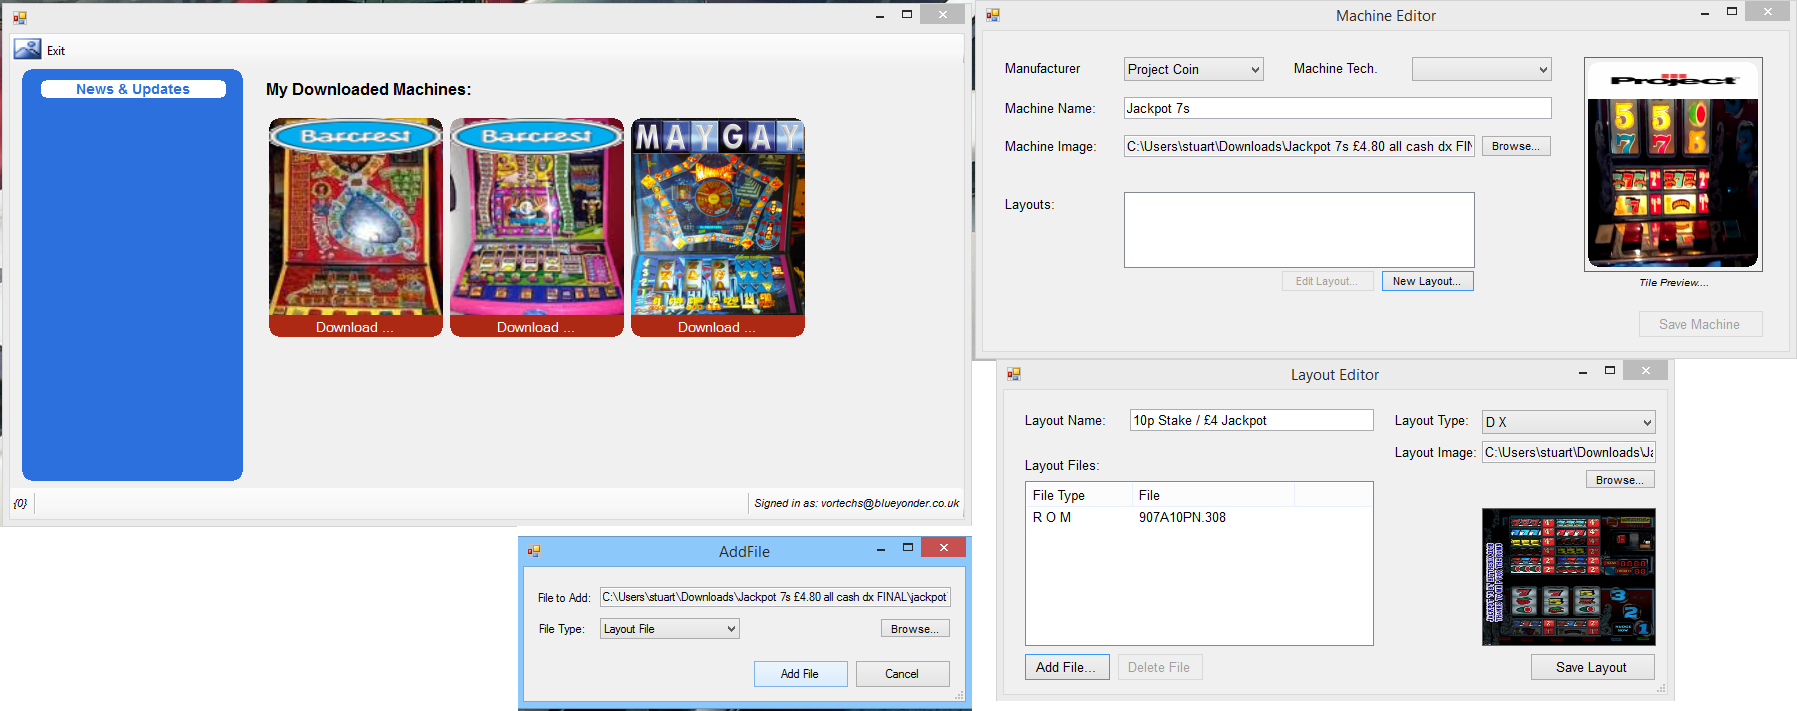Viewport: 1797px width, 711px height.
Task: Click the layout image preview thumbnail
Action: click(1568, 577)
